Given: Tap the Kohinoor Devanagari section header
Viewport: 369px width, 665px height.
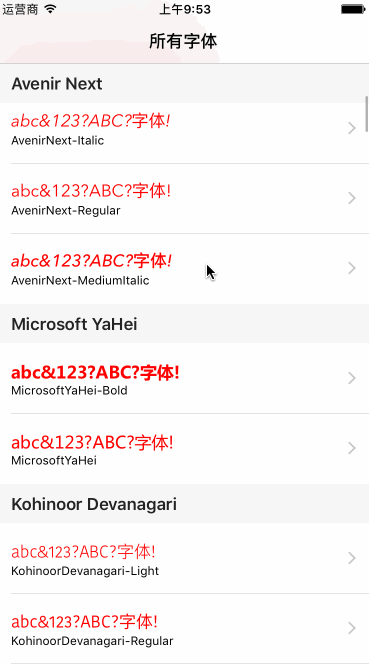Looking at the screenshot, I should (x=184, y=503).
